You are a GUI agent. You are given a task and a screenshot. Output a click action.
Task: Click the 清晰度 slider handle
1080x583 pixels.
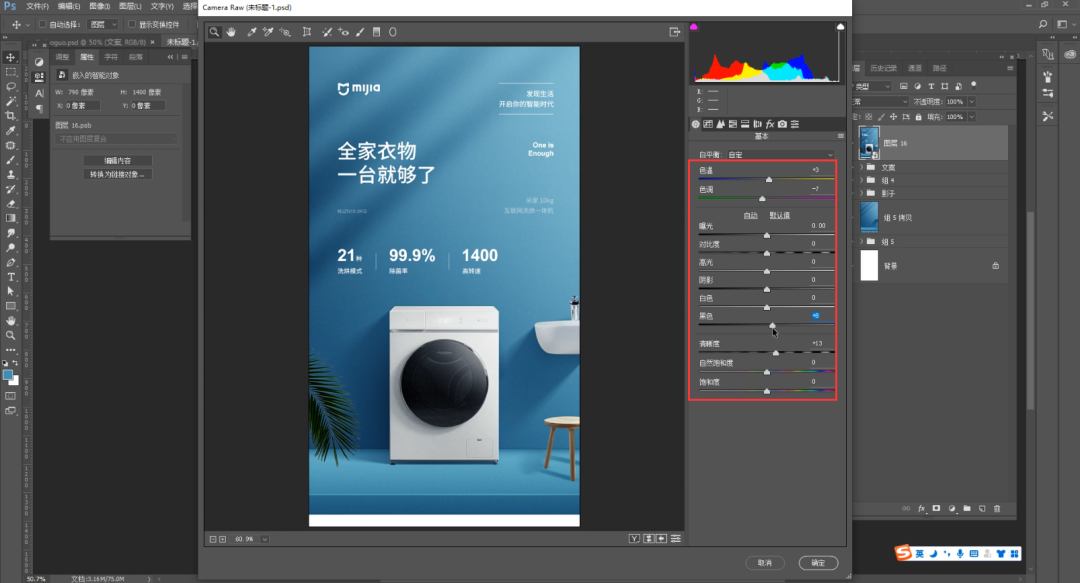(x=776, y=353)
